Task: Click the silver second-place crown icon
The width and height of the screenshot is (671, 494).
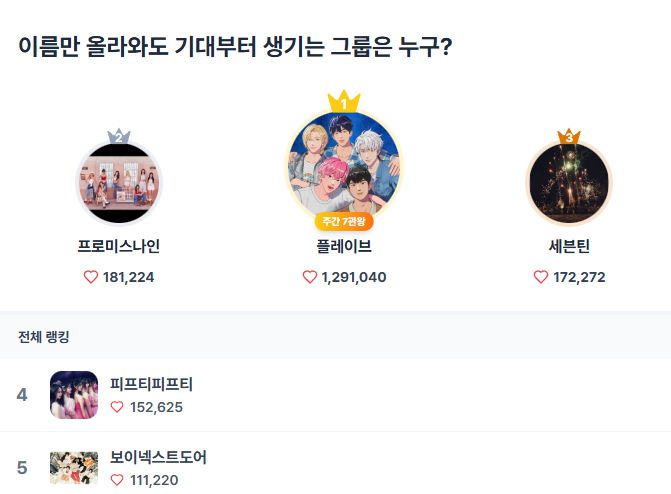Action: click(x=119, y=136)
